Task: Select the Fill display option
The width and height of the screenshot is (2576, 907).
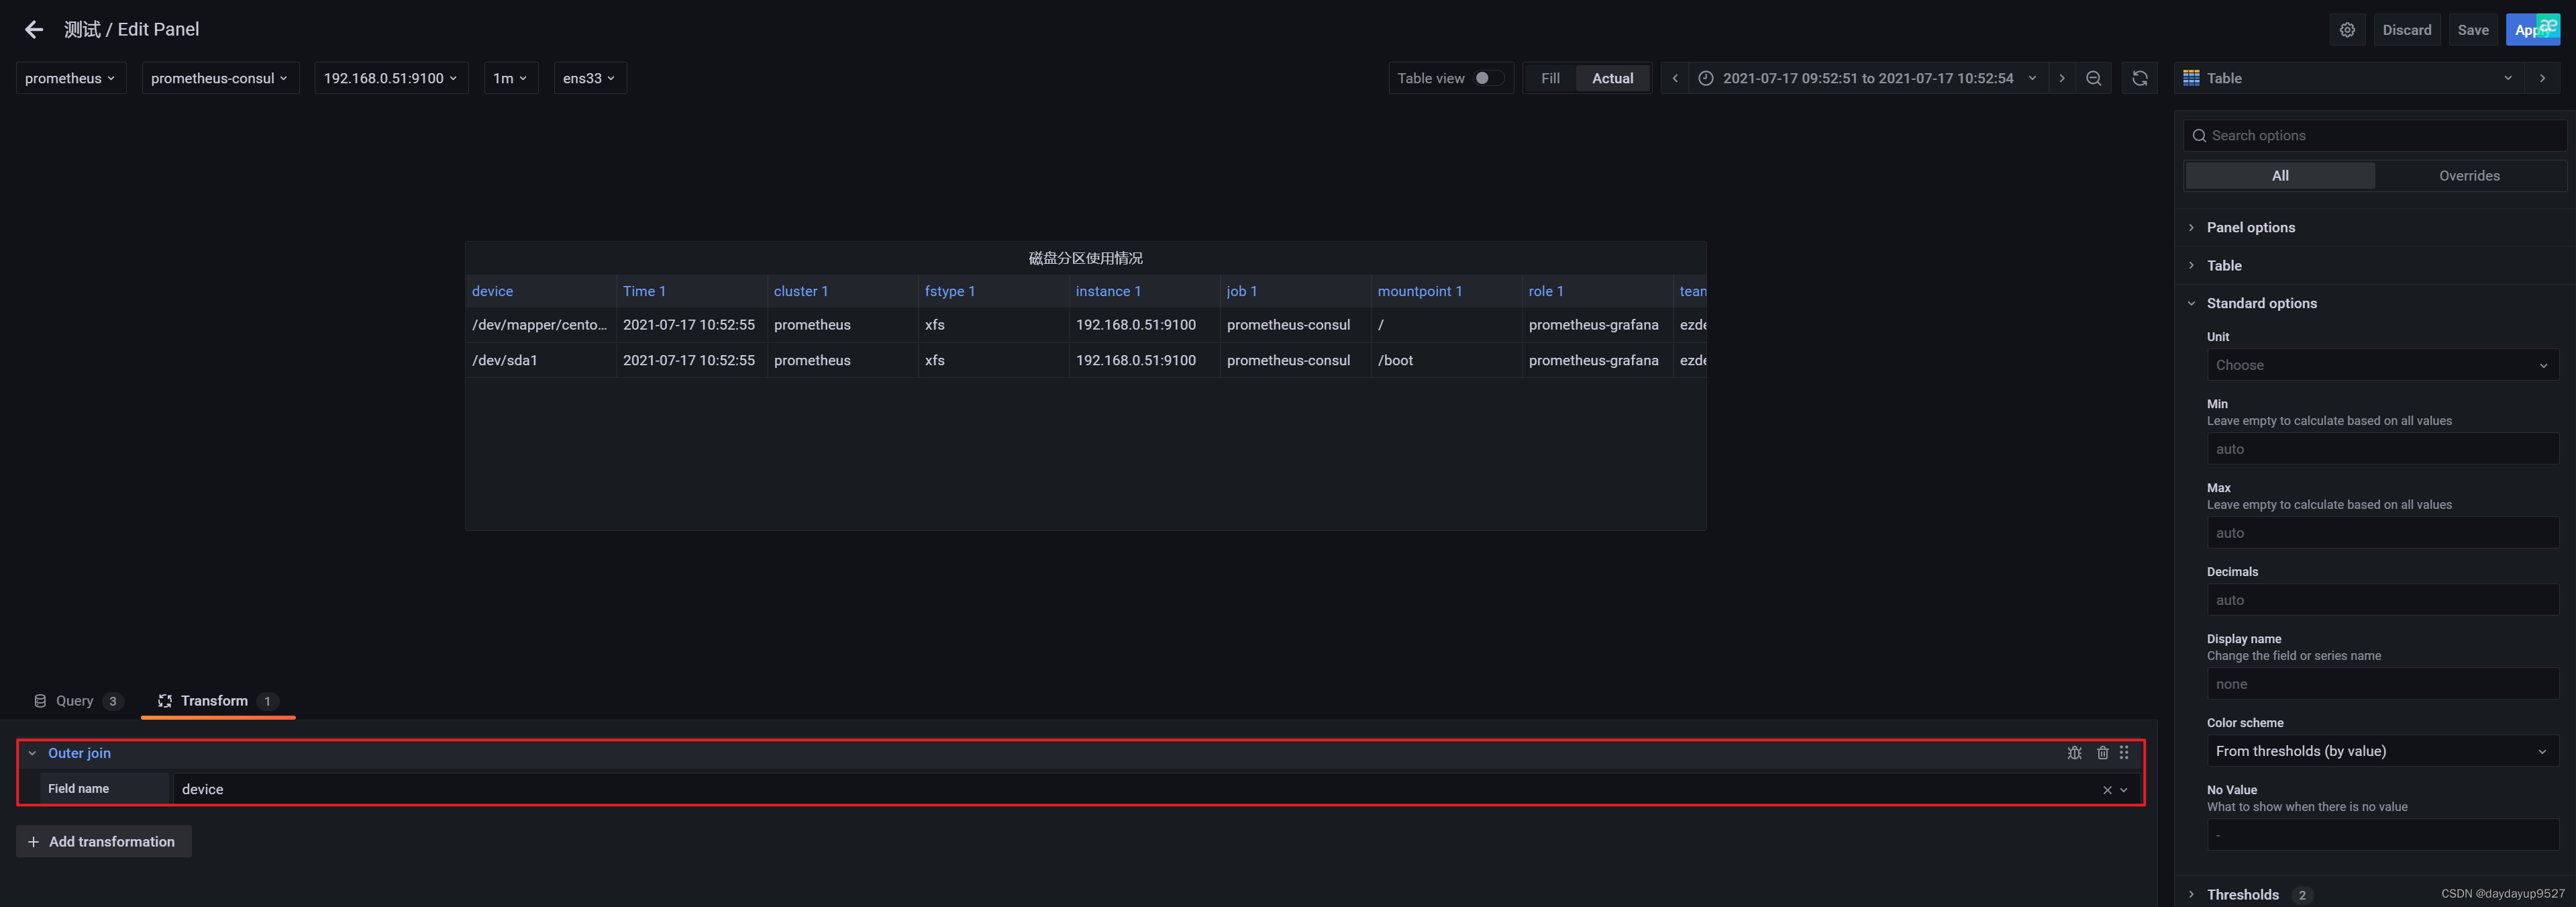Action: pyautogui.click(x=1550, y=78)
